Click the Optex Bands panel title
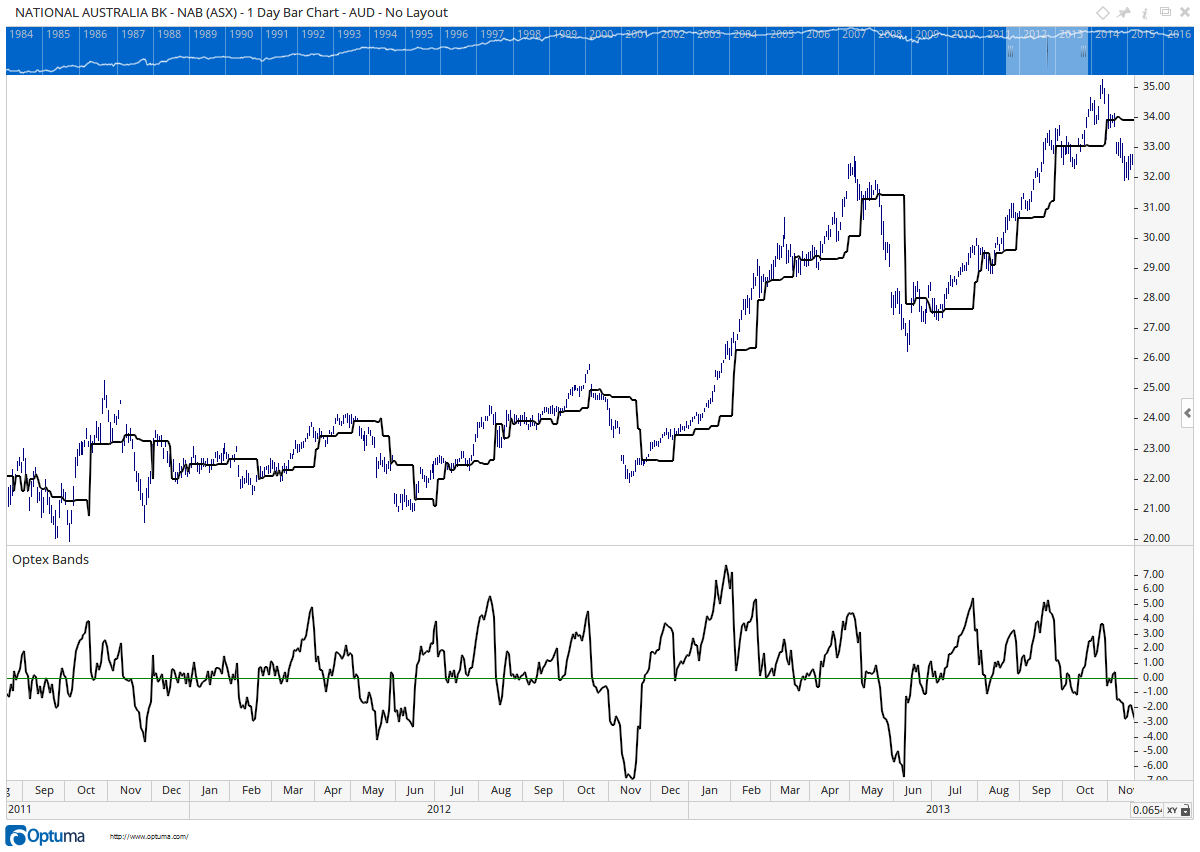This screenshot has height=852, width=1200. click(50, 559)
